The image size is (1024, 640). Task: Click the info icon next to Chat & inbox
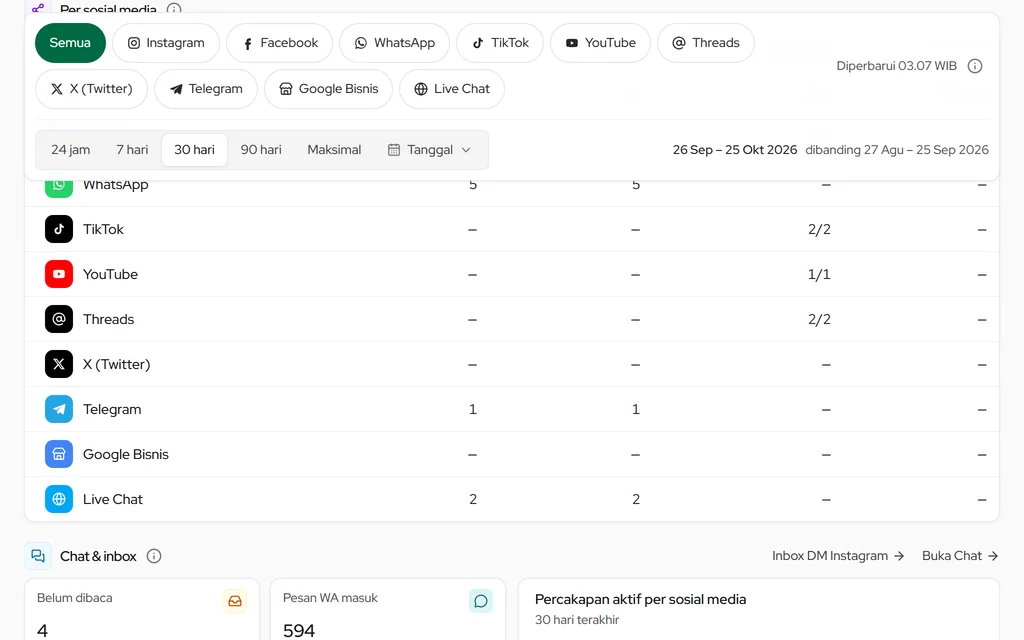tap(154, 556)
